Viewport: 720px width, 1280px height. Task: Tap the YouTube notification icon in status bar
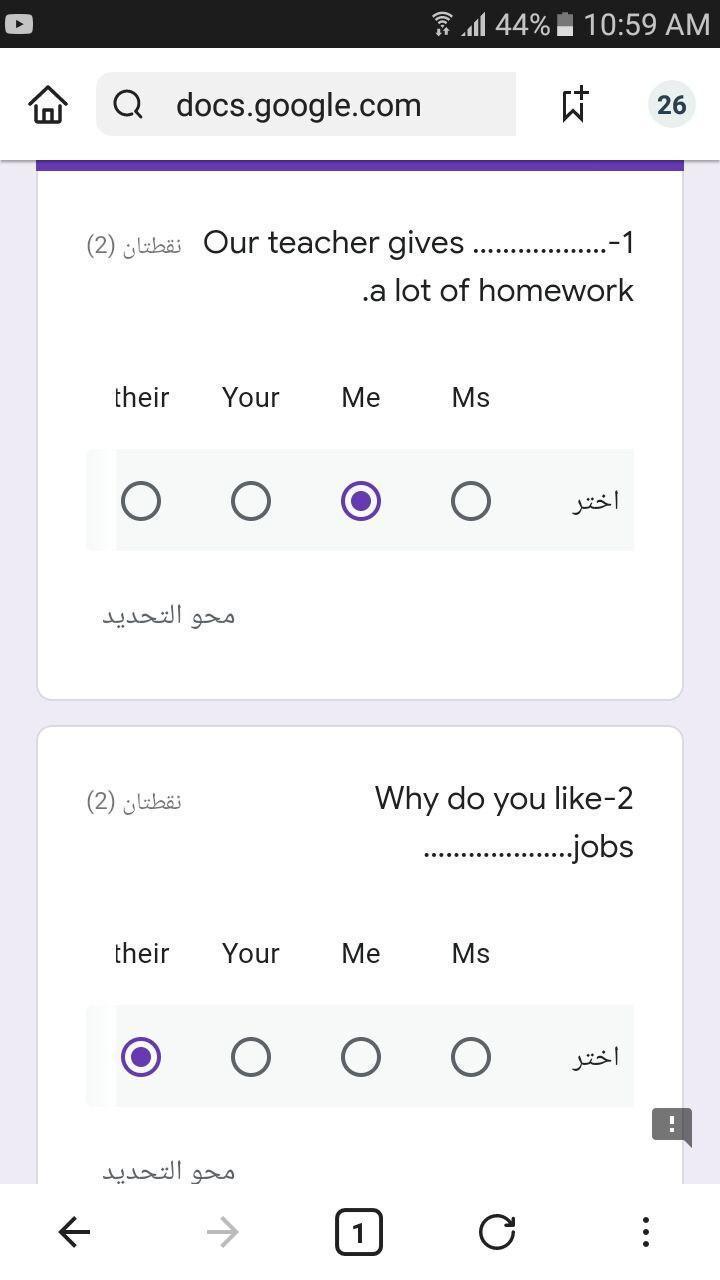click(x=19, y=23)
